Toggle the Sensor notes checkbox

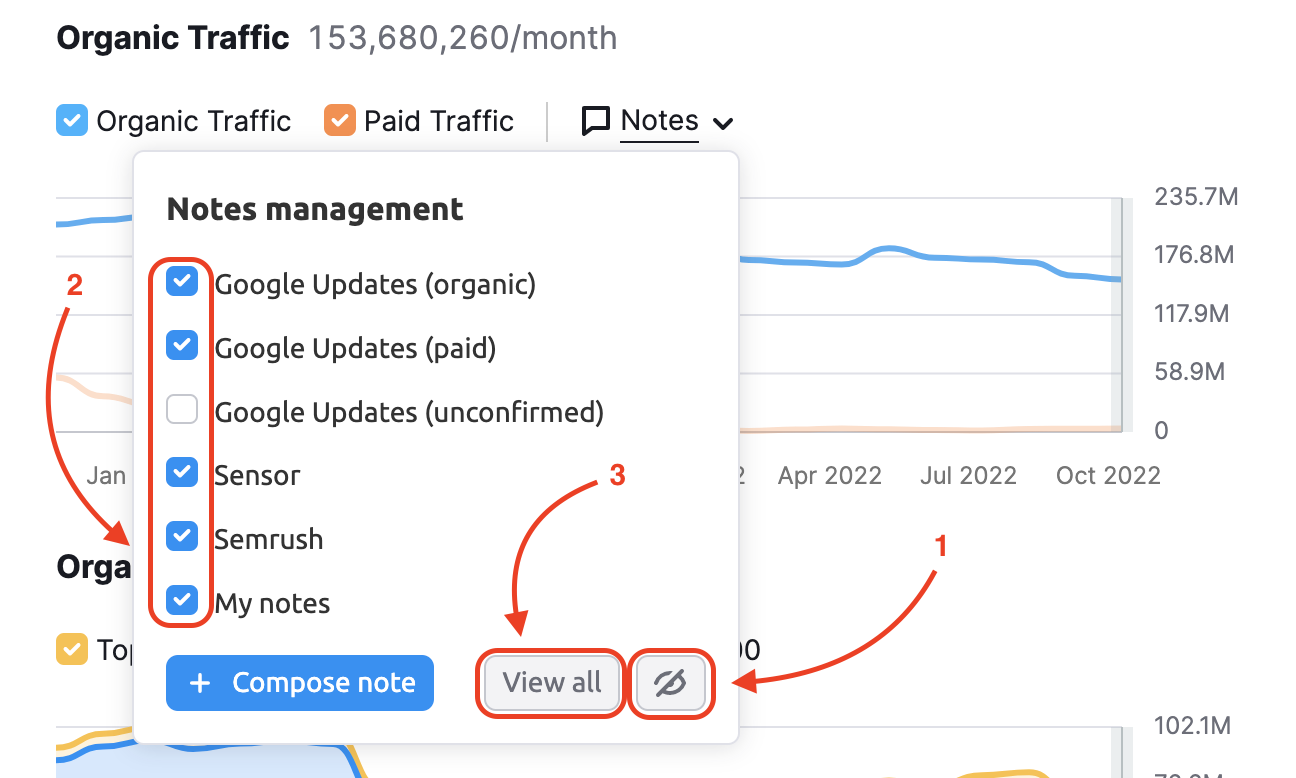[x=182, y=473]
